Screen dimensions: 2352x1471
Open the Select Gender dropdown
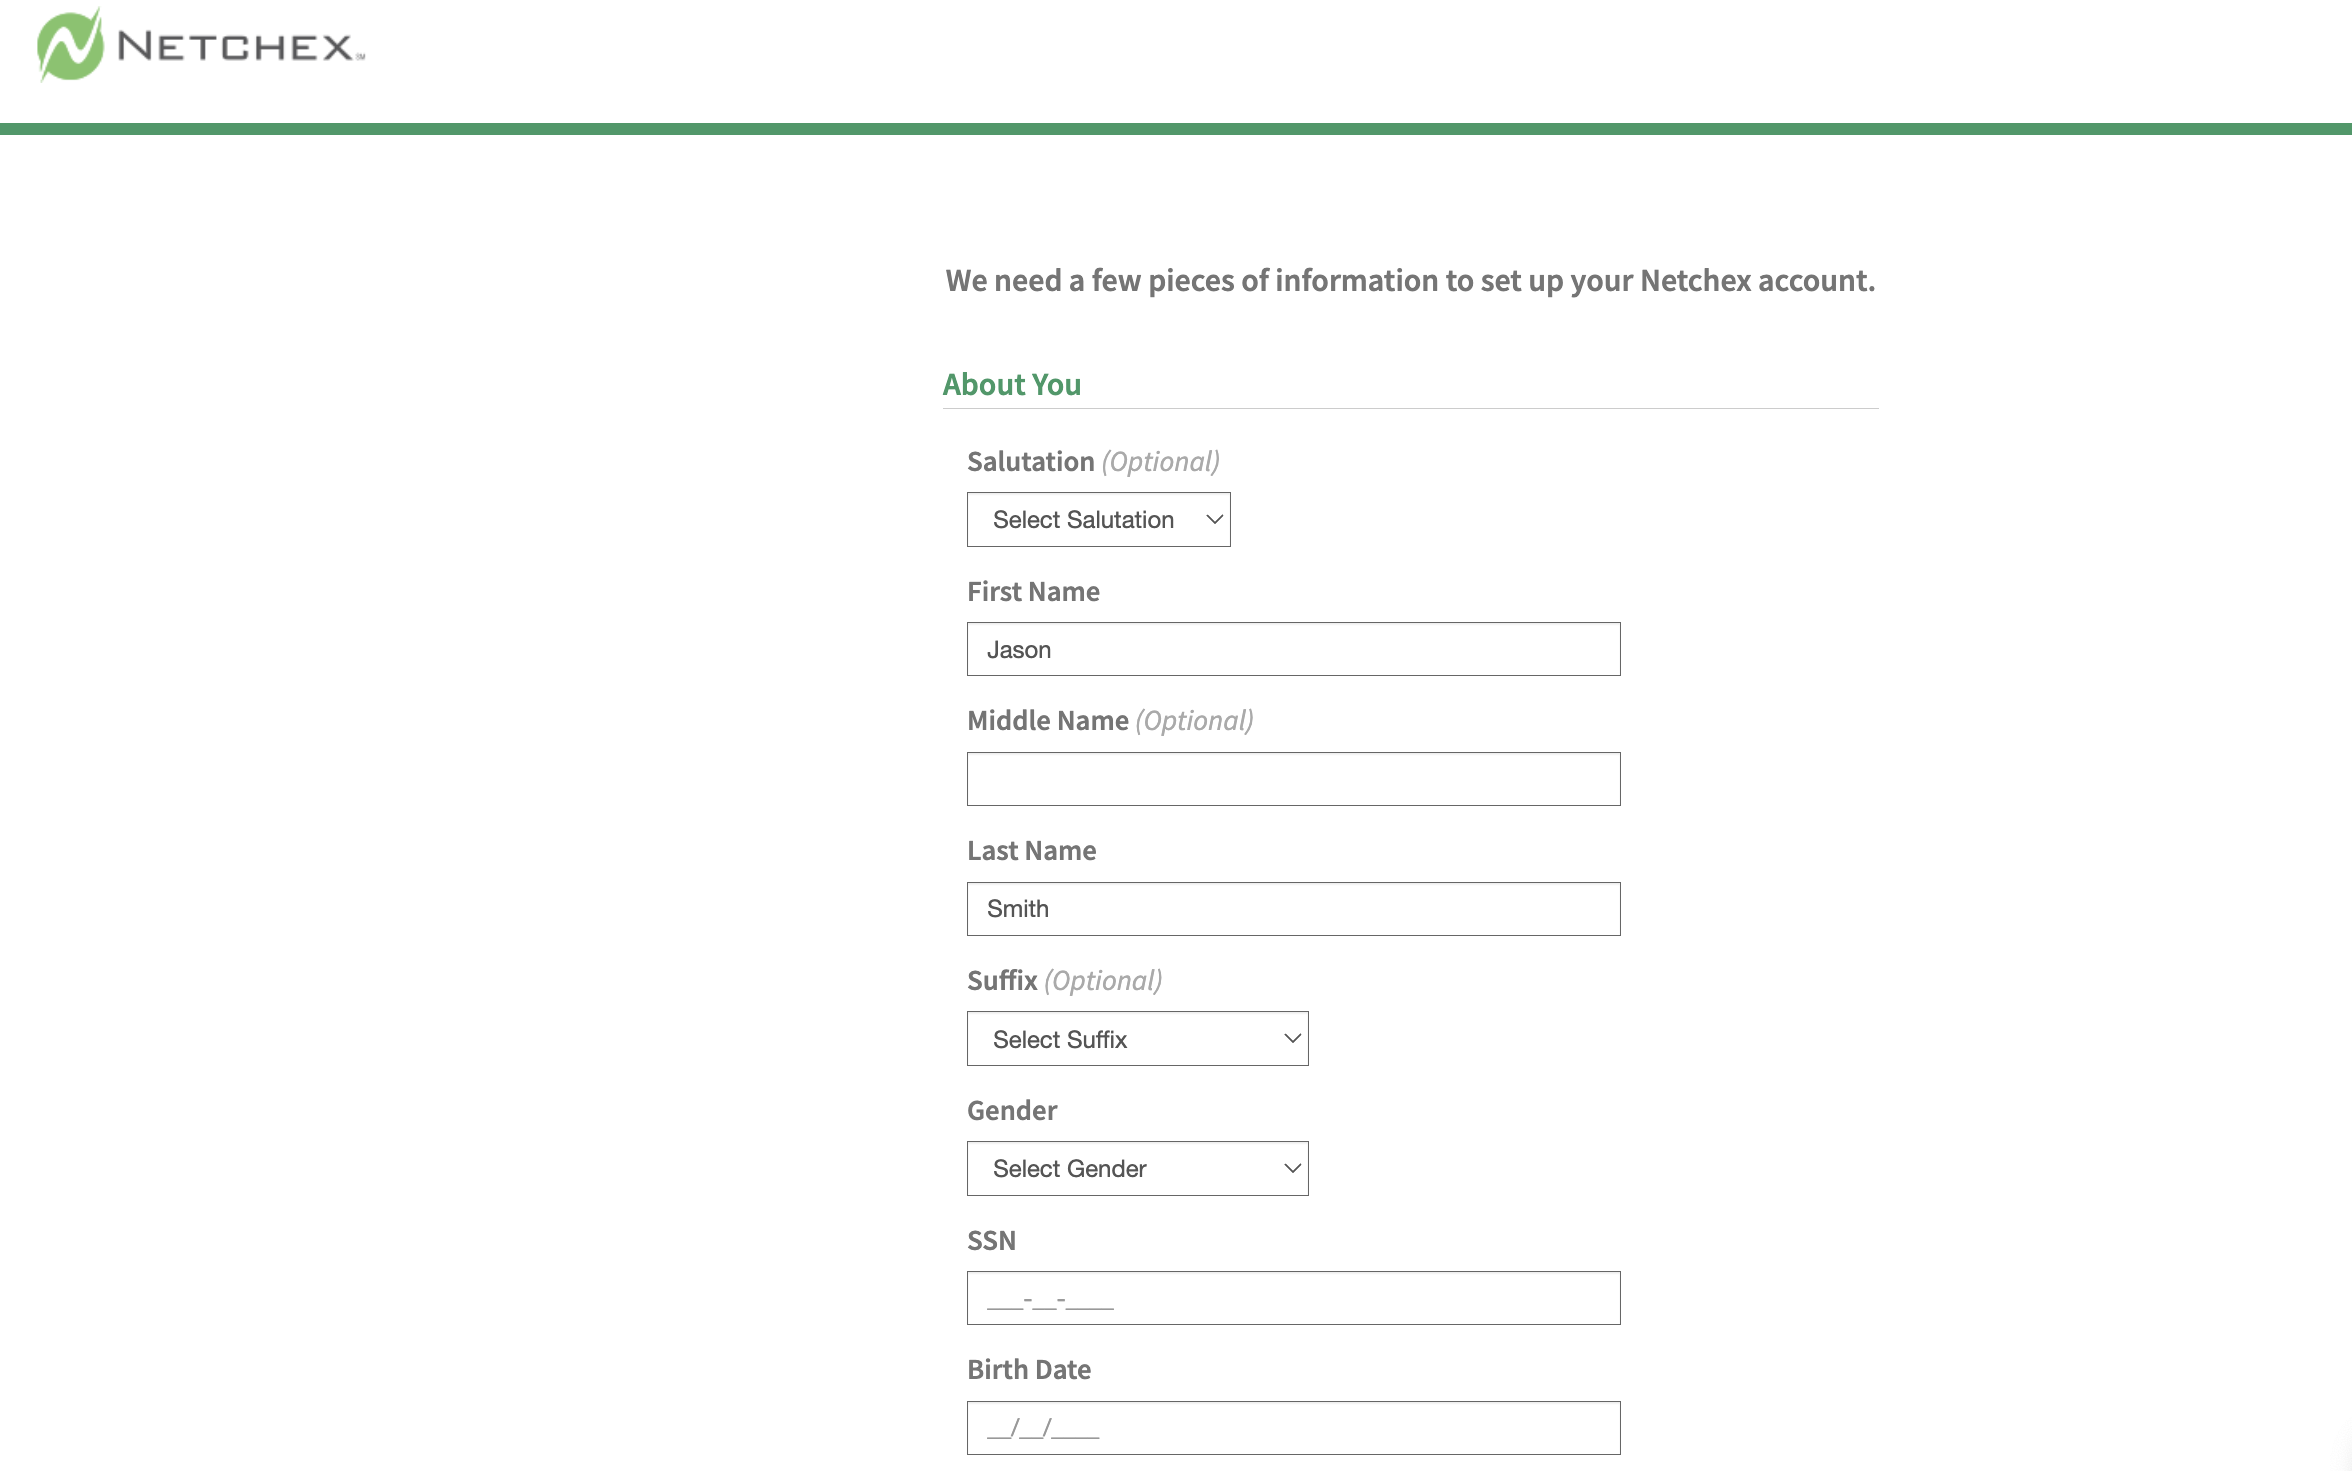click(1137, 1169)
